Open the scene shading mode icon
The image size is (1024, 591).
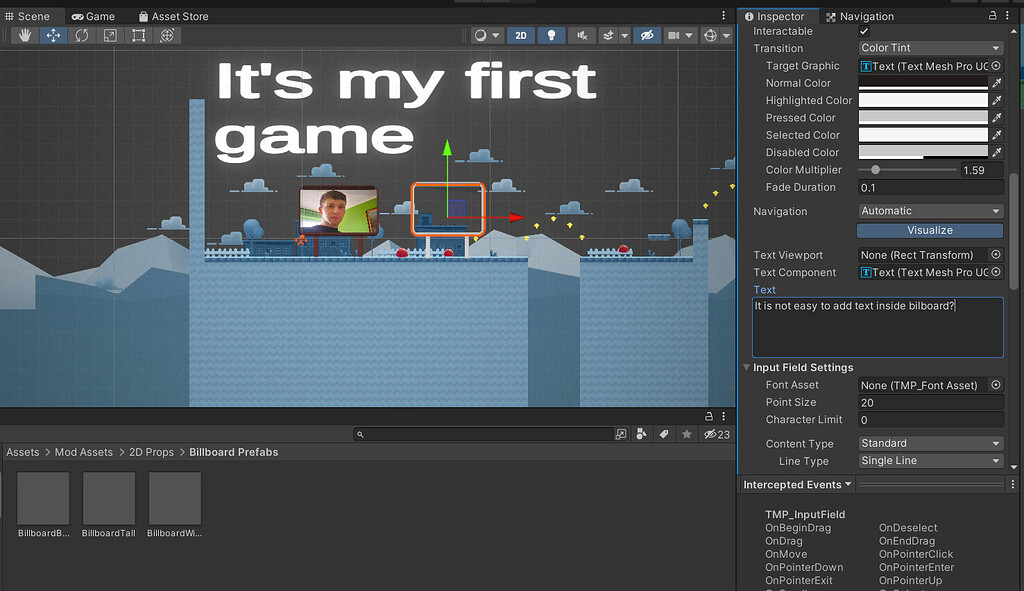(x=483, y=35)
